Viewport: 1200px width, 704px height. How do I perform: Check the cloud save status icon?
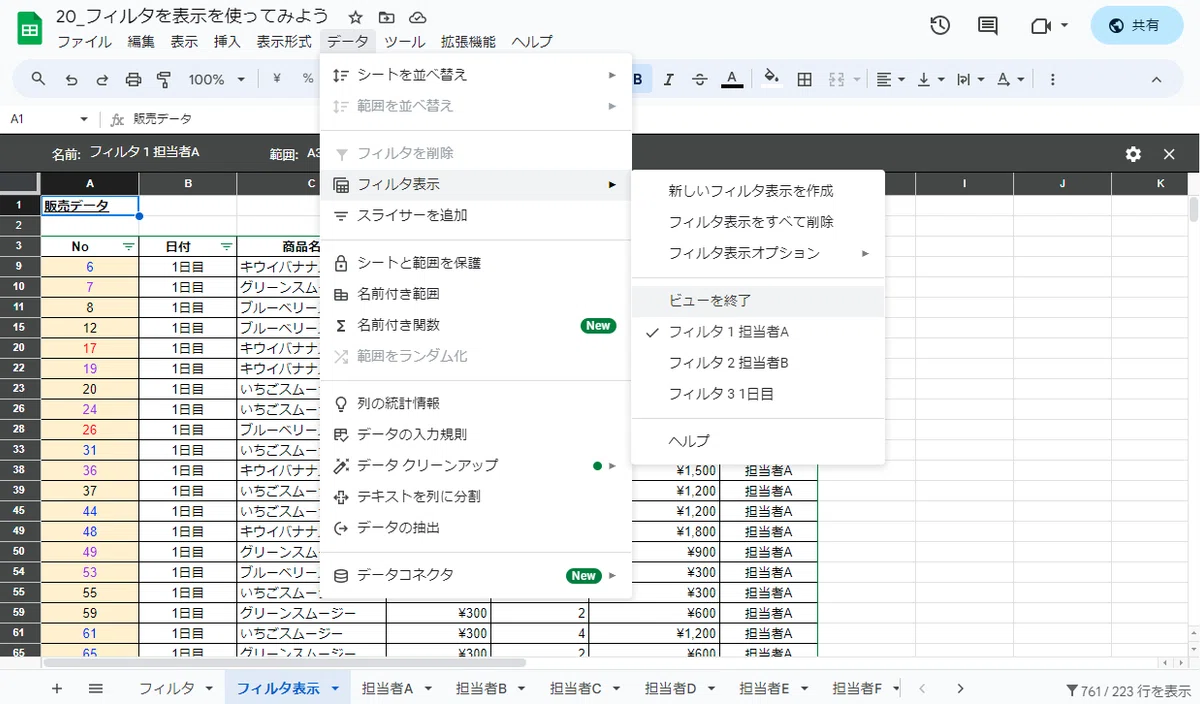point(418,18)
